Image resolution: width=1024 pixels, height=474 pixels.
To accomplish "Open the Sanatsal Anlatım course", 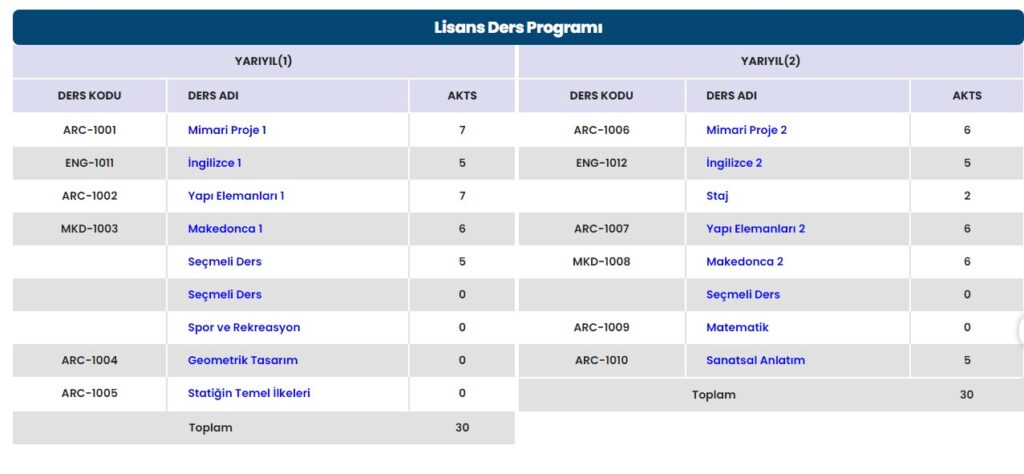I will (755, 360).
